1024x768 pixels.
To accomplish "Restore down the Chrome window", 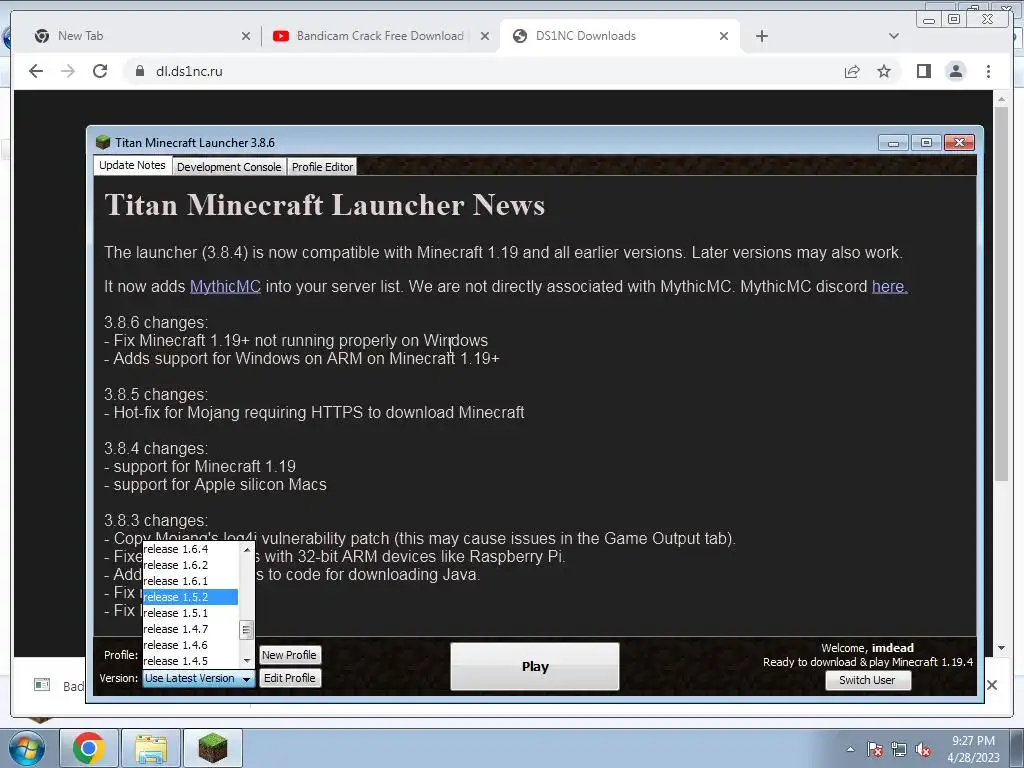I will tap(954, 19).
